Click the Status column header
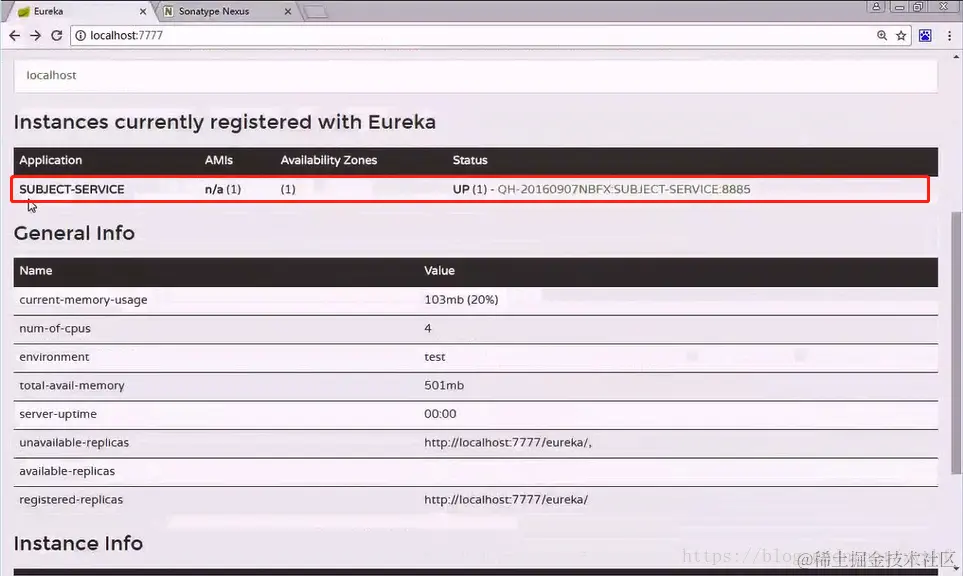 tap(470, 160)
